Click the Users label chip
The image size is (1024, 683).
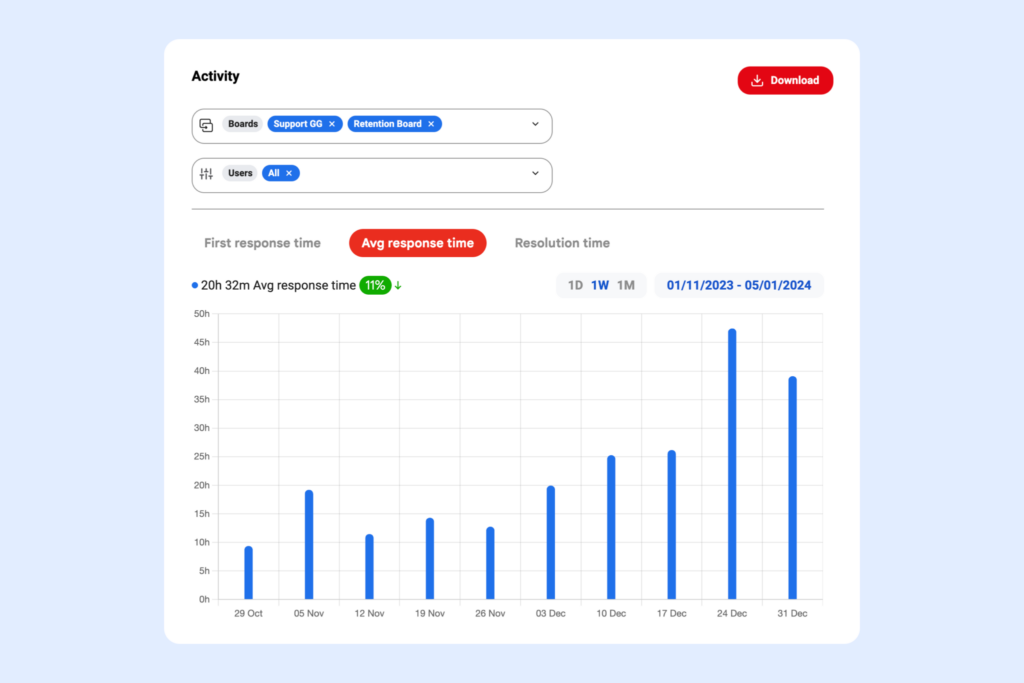coord(240,173)
